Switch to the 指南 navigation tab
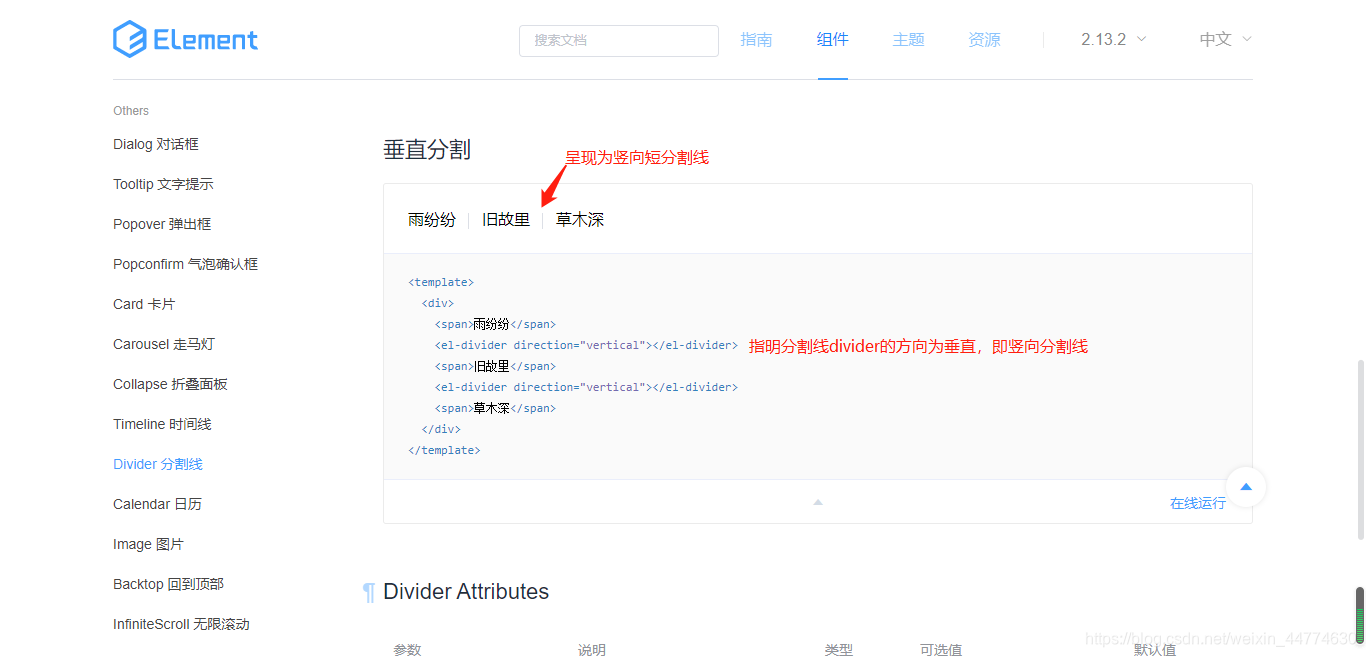Image resolution: width=1366 pixels, height=657 pixels. [x=757, y=39]
